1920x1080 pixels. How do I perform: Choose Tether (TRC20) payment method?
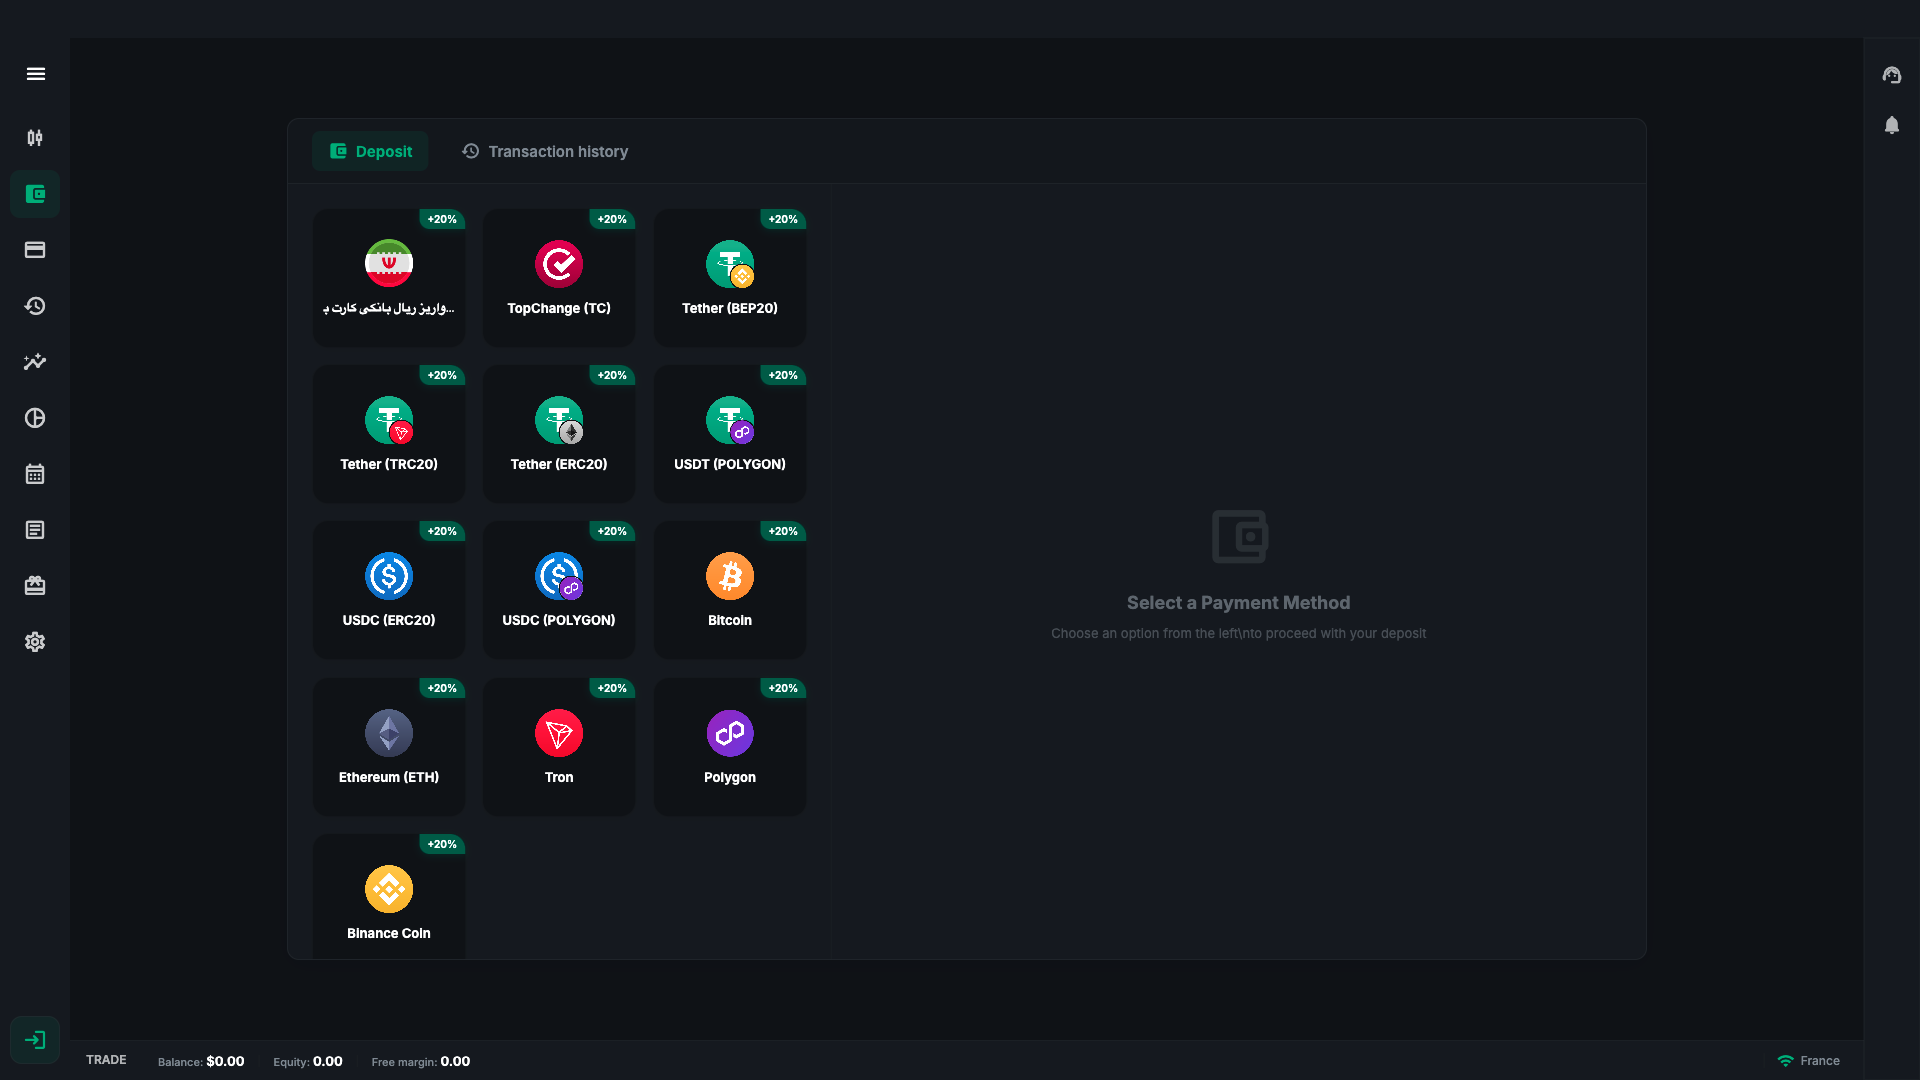click(389, 433)
